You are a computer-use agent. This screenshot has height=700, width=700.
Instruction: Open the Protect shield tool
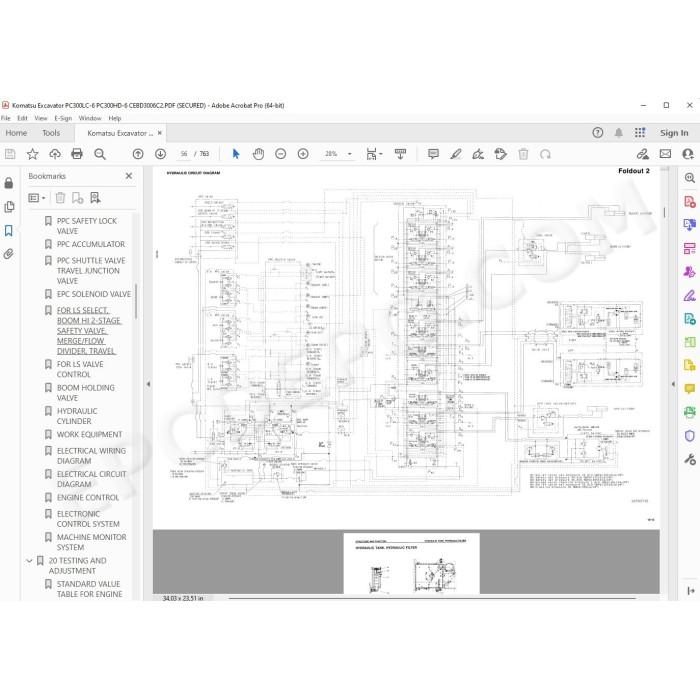point(690,435)
